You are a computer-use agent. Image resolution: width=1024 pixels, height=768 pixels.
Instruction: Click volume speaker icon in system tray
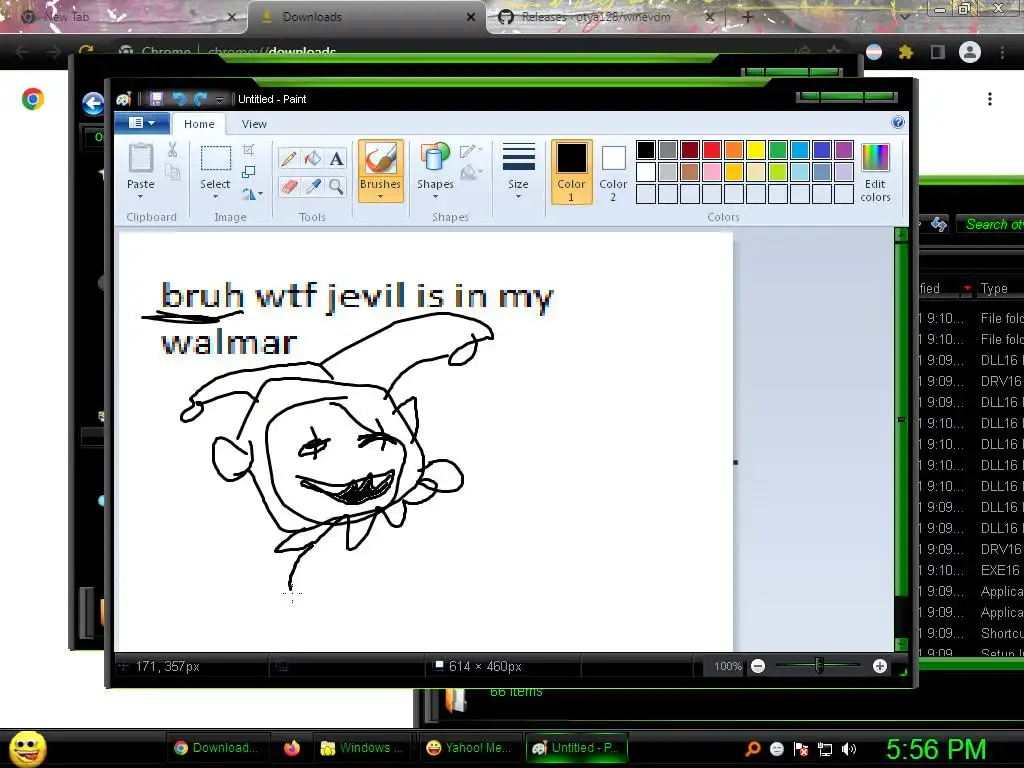pos(848,749)
